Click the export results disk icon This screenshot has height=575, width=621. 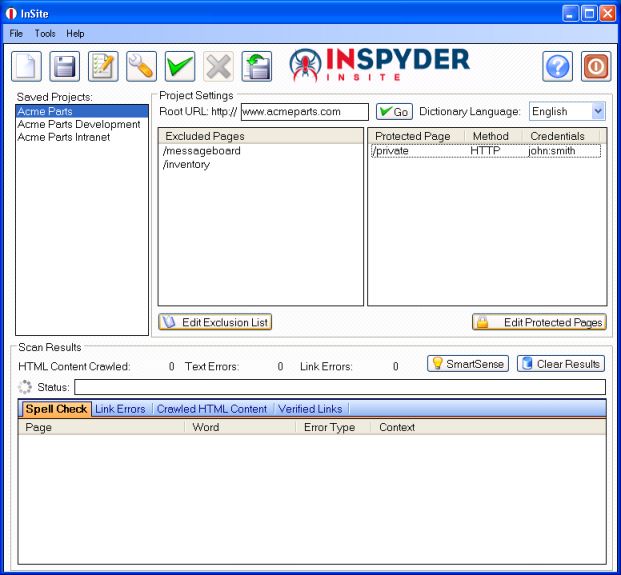coord(257,66)
